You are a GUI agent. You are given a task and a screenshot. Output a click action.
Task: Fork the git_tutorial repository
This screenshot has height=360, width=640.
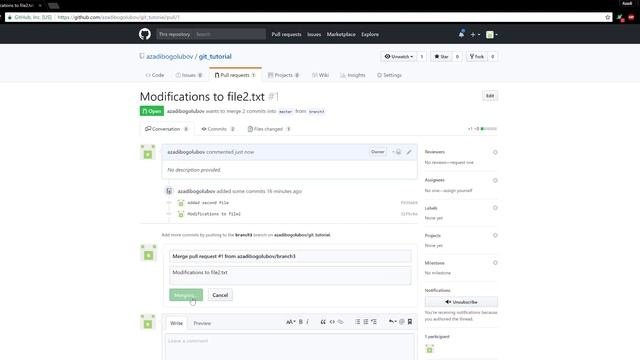(x=477, y=57)
